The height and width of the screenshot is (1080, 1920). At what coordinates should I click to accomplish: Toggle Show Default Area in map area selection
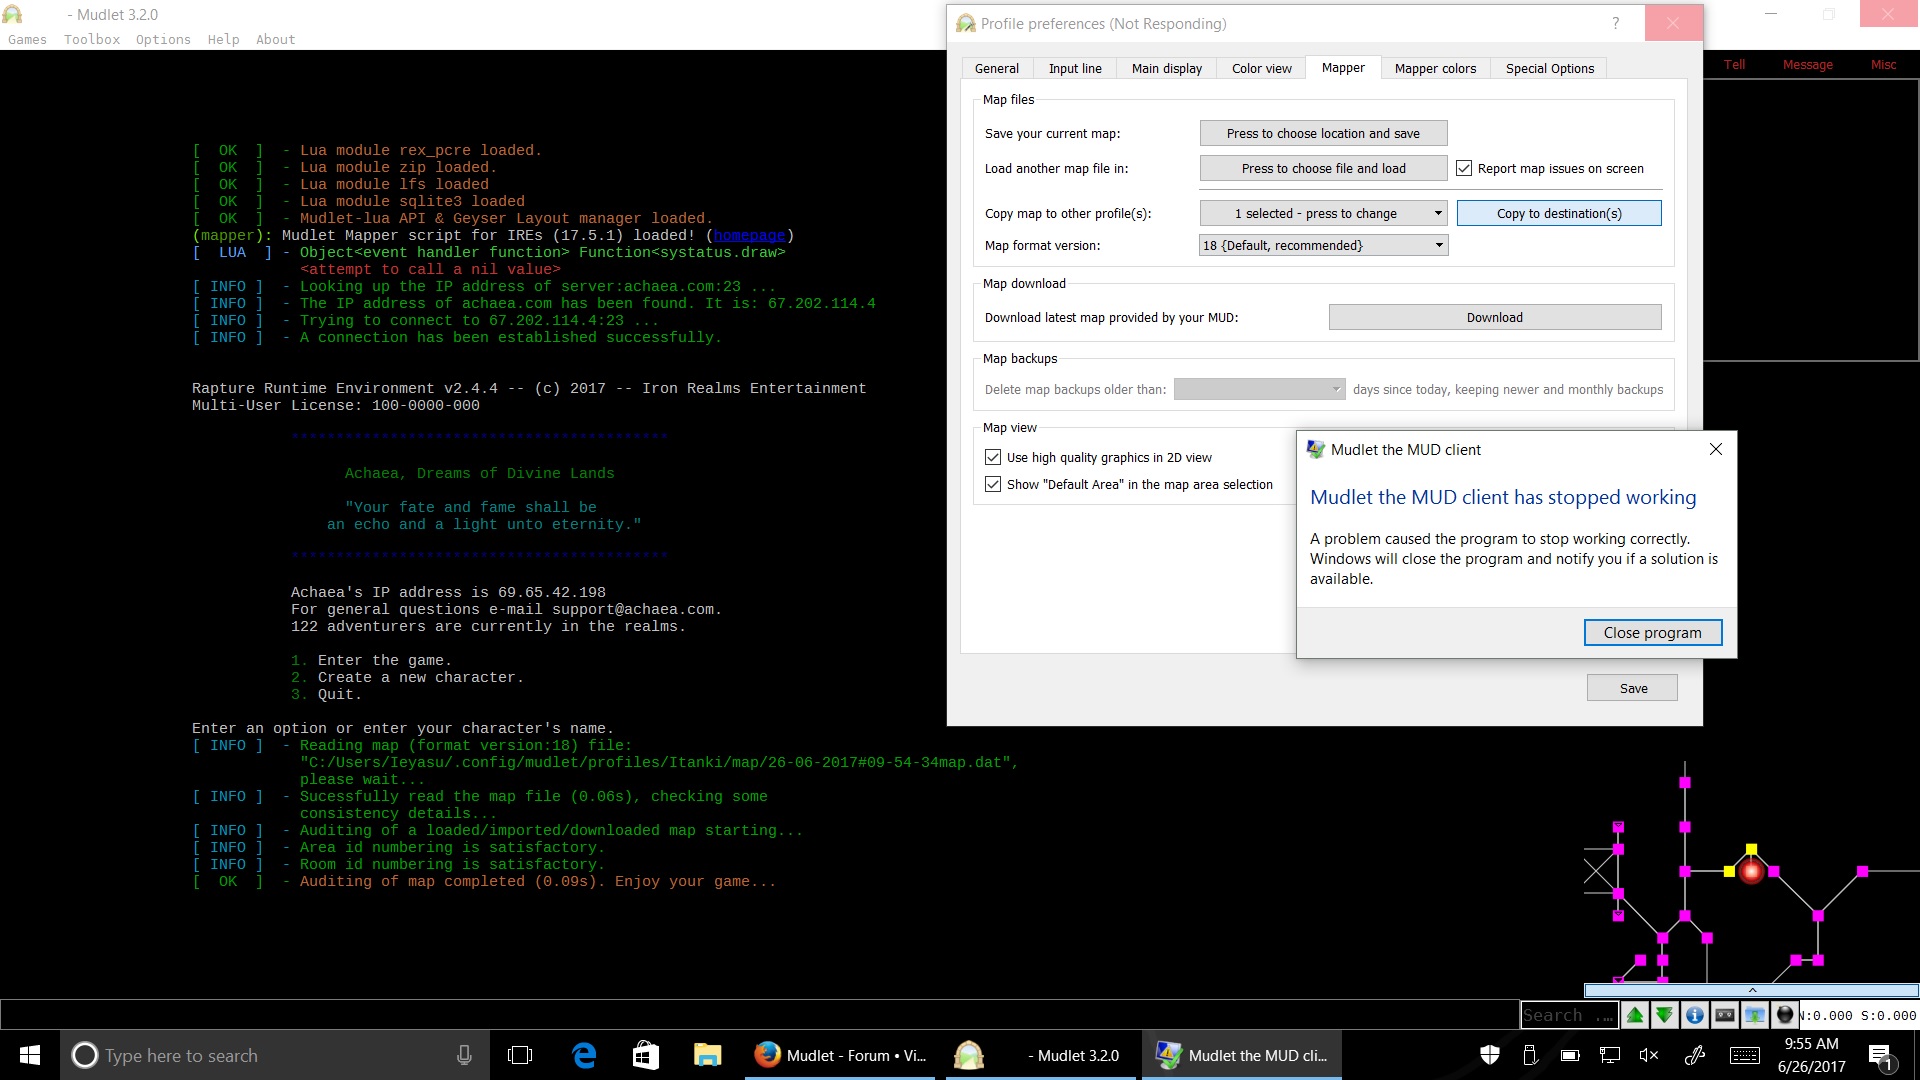click(993, 484)
